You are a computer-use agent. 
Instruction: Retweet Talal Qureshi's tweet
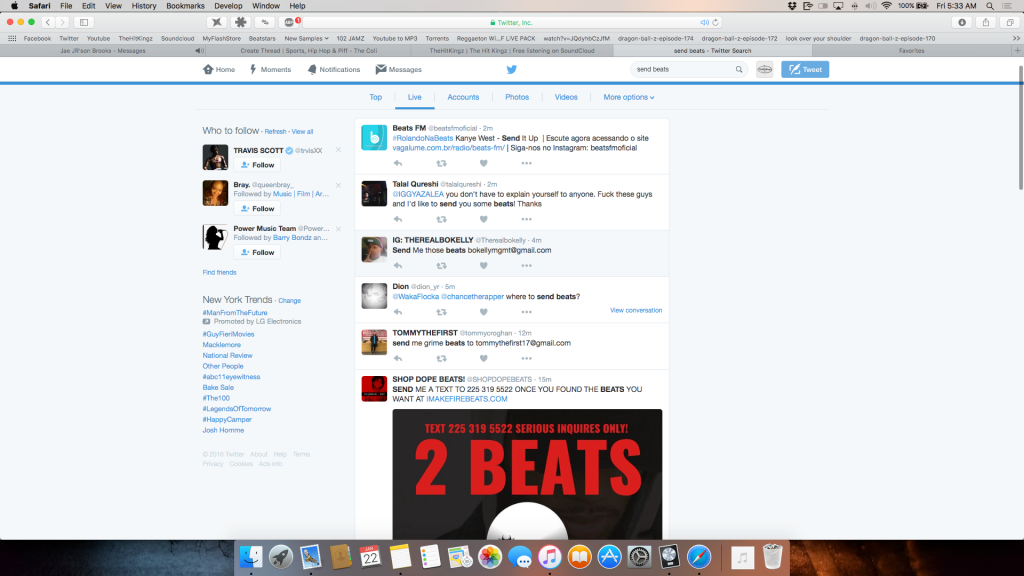click(441, 219)
